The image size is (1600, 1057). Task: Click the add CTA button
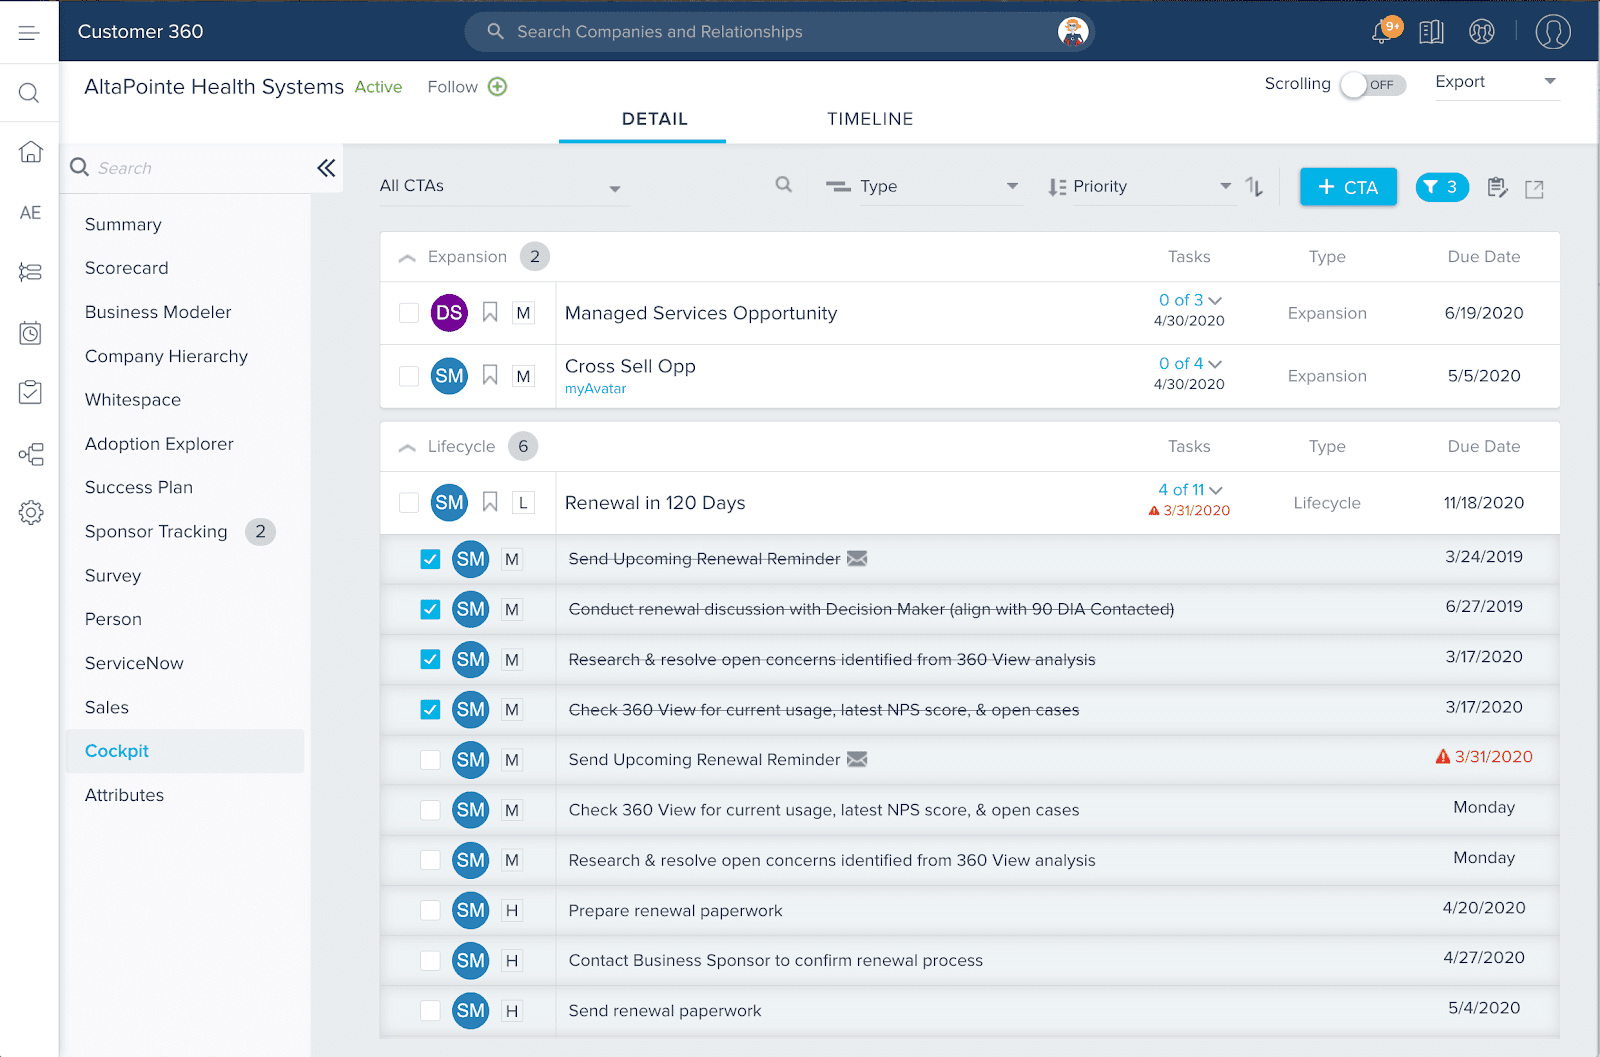click(1347, 187)
